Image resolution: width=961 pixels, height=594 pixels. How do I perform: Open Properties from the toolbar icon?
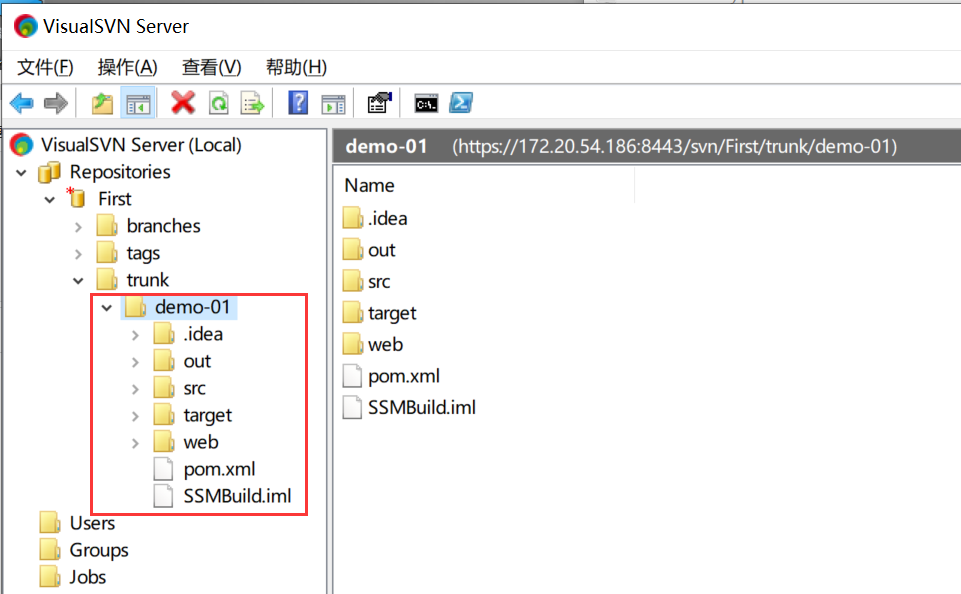(x=379, y=103)
